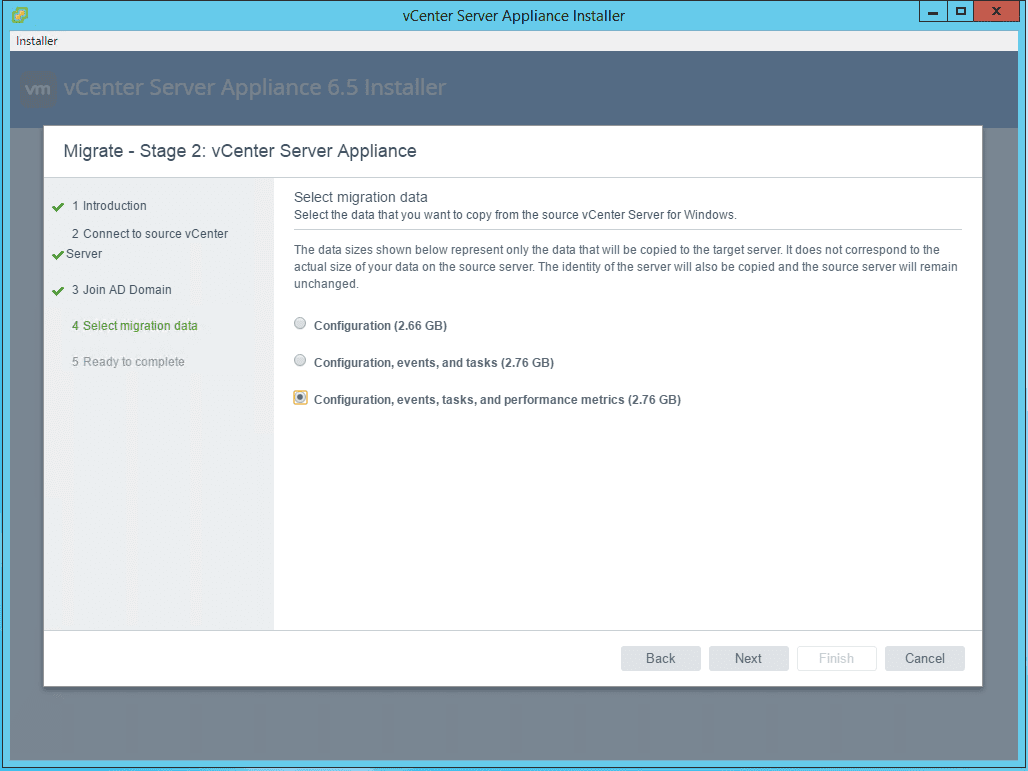Click the Configuration (2.66 GB) label text

pos(380,326)
